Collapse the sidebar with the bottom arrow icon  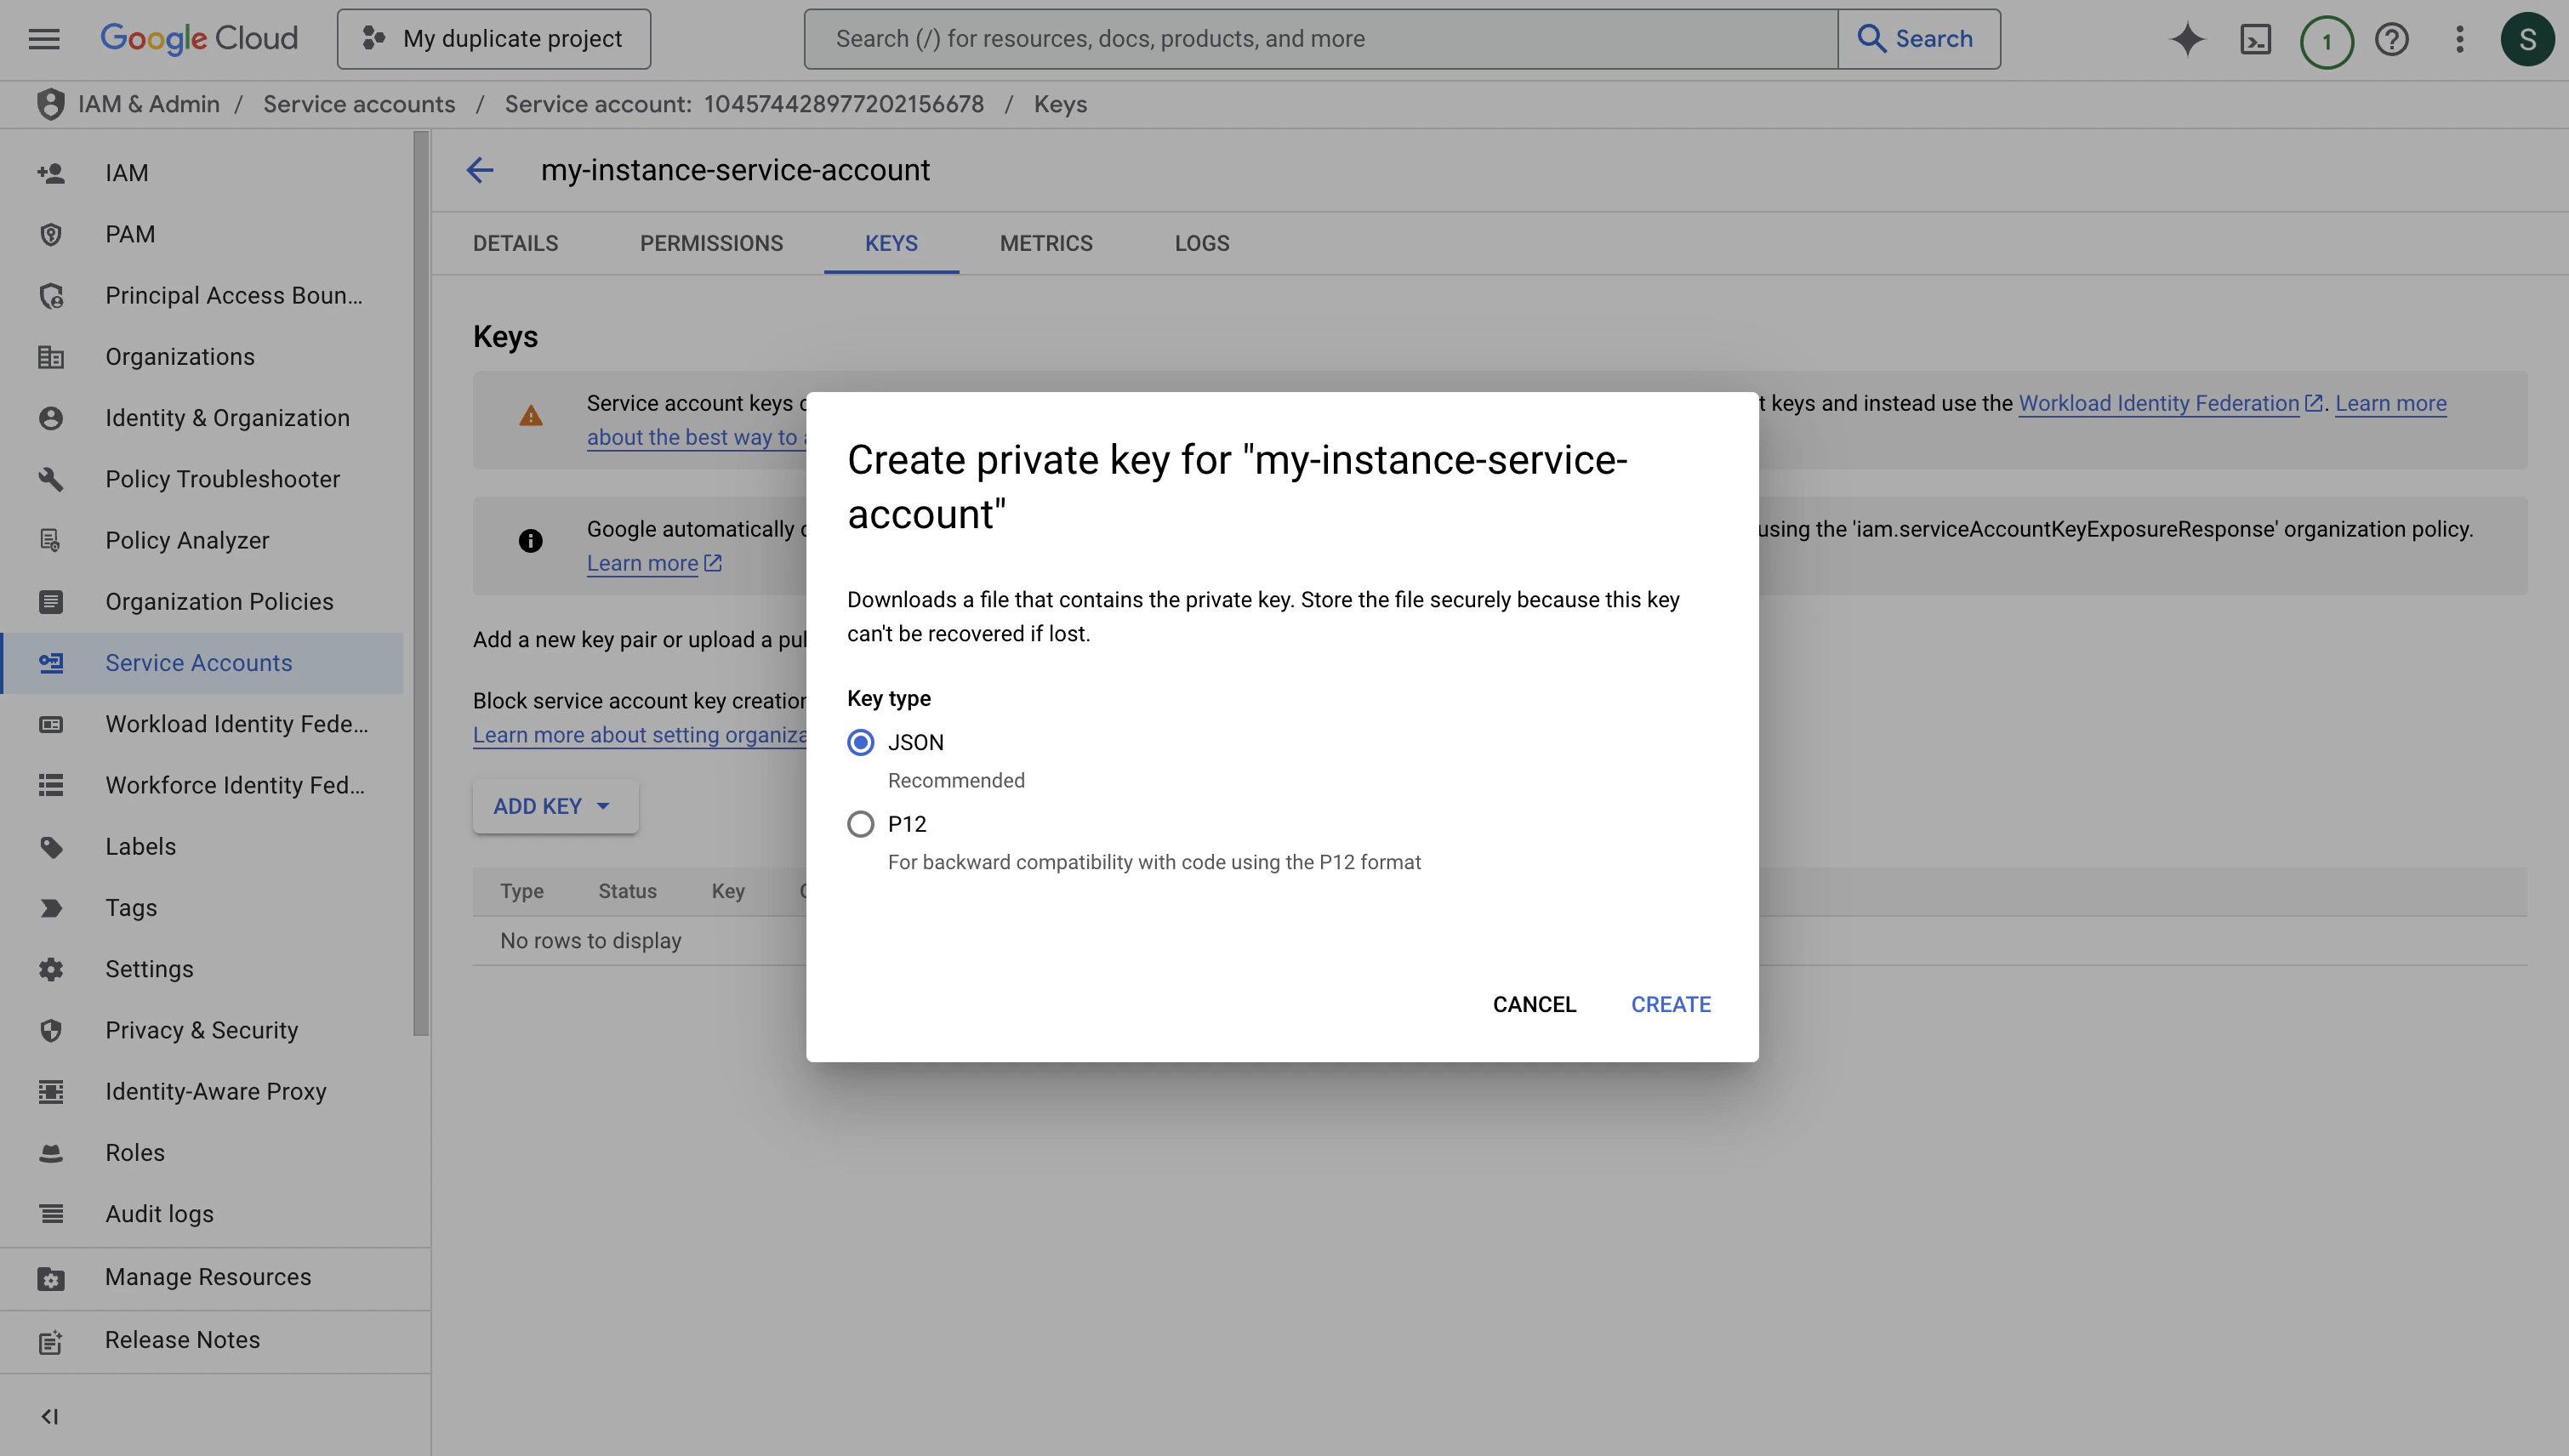(49, 1416)
